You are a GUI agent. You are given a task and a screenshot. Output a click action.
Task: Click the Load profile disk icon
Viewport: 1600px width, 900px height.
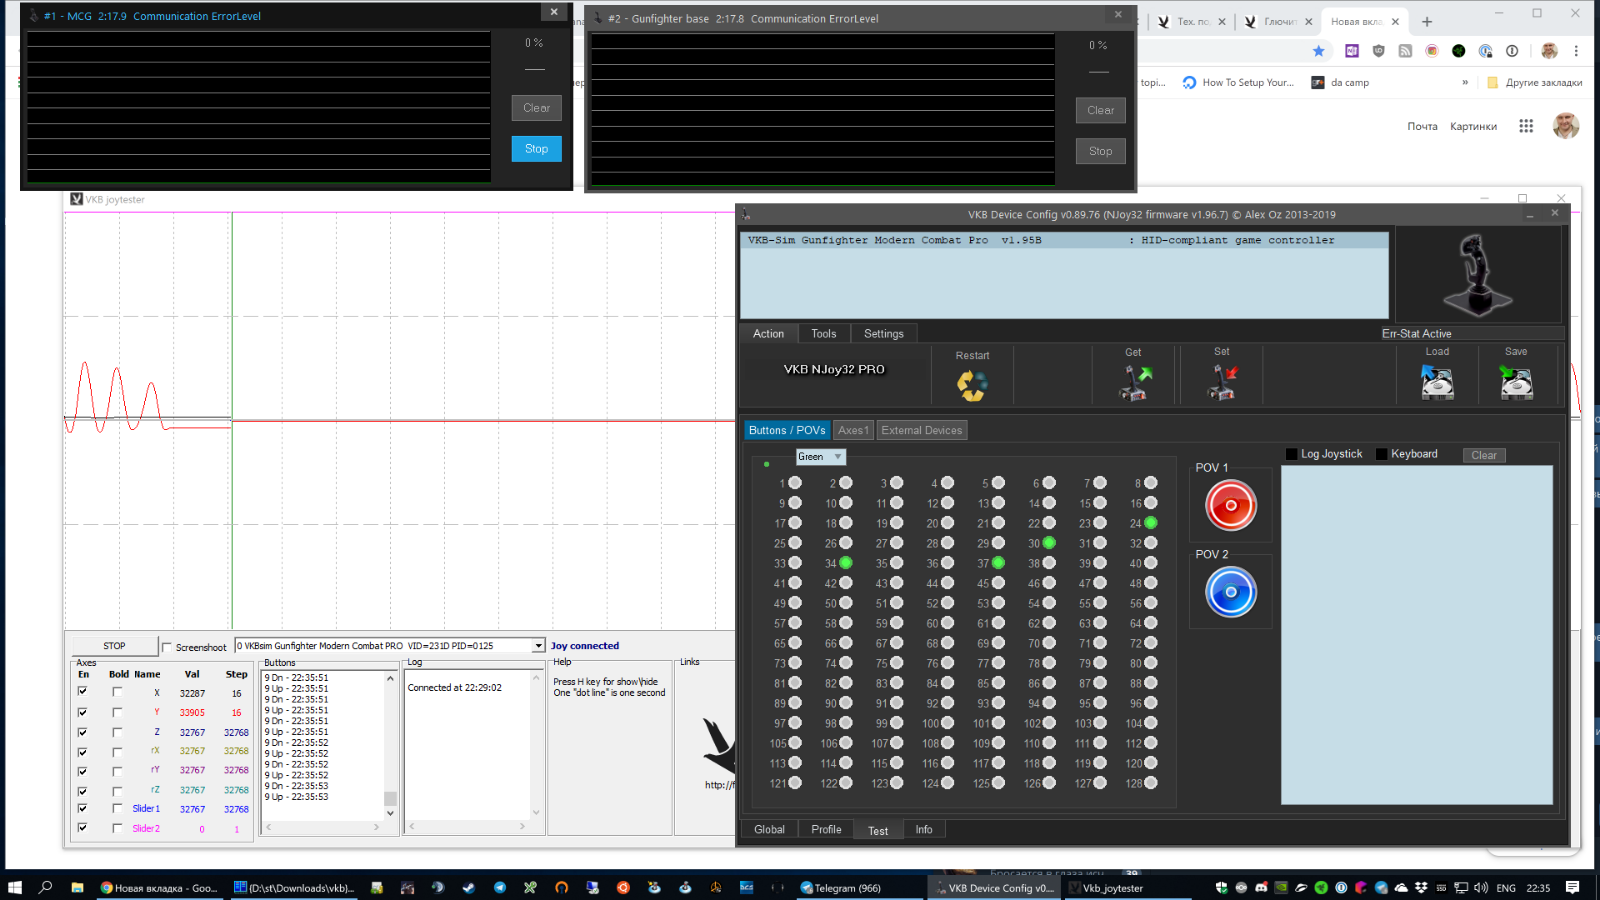pyautogui.click(x=1437, y=382)
